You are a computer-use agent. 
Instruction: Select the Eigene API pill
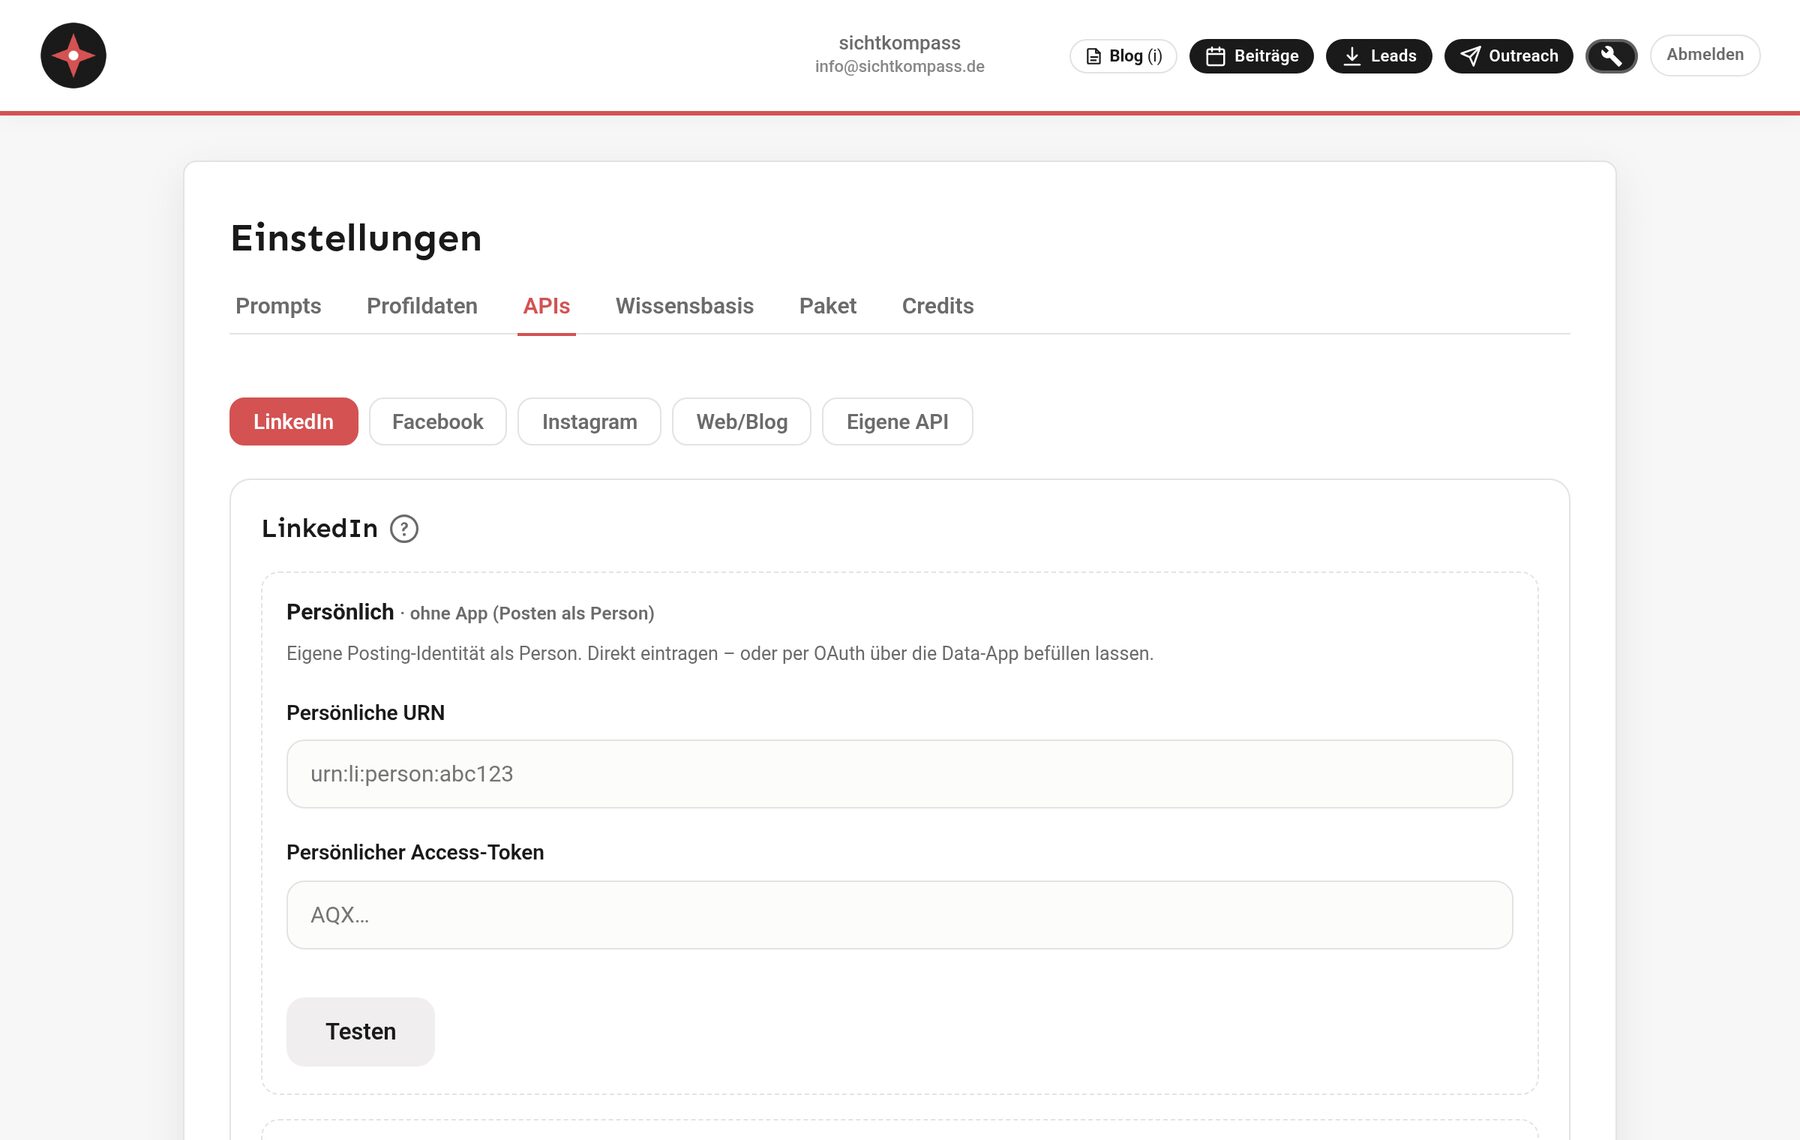point(898,422)
